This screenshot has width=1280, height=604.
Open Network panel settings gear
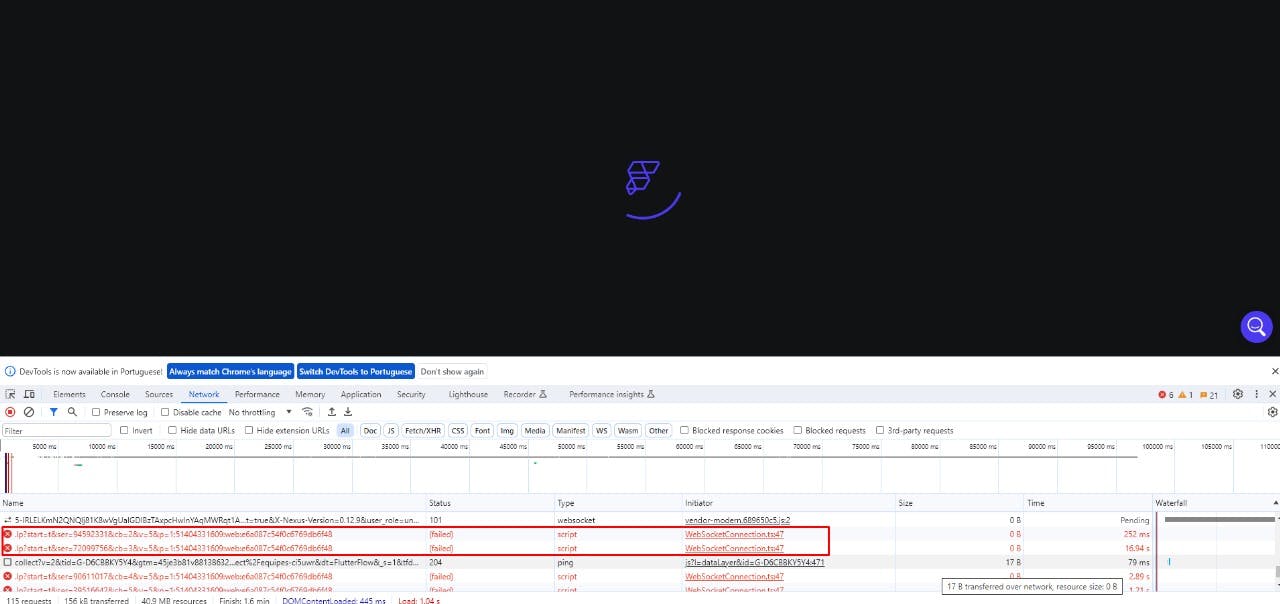click(x=1273, y=412)
